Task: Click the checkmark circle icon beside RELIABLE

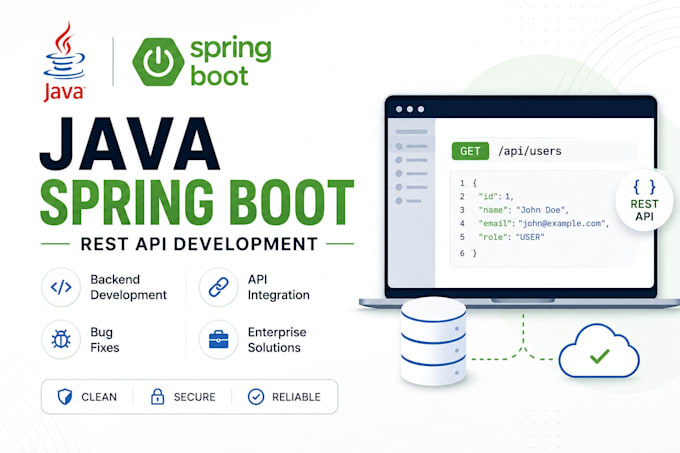Action: pyautogui.click(x=256, y=397)
